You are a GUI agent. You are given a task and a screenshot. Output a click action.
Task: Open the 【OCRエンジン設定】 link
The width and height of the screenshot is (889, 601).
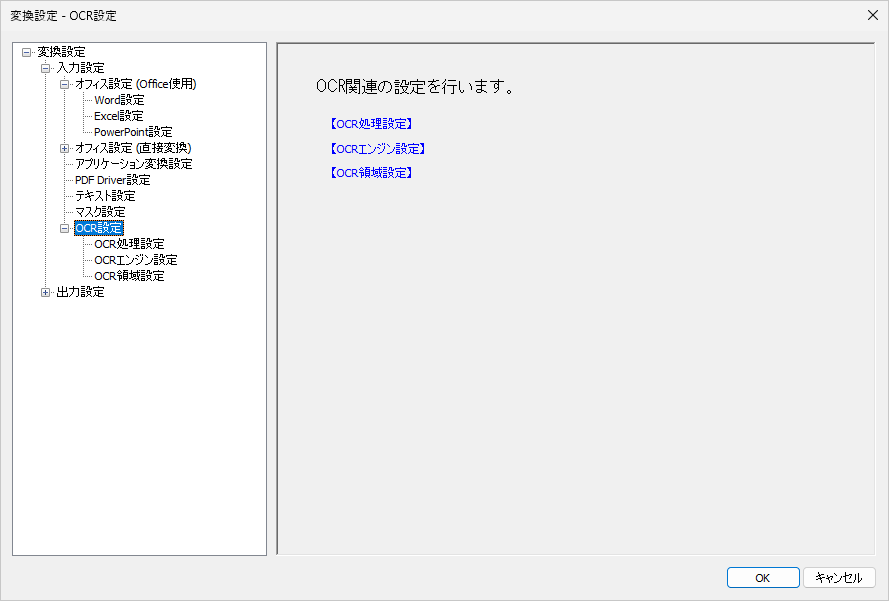tap(376, 148)
